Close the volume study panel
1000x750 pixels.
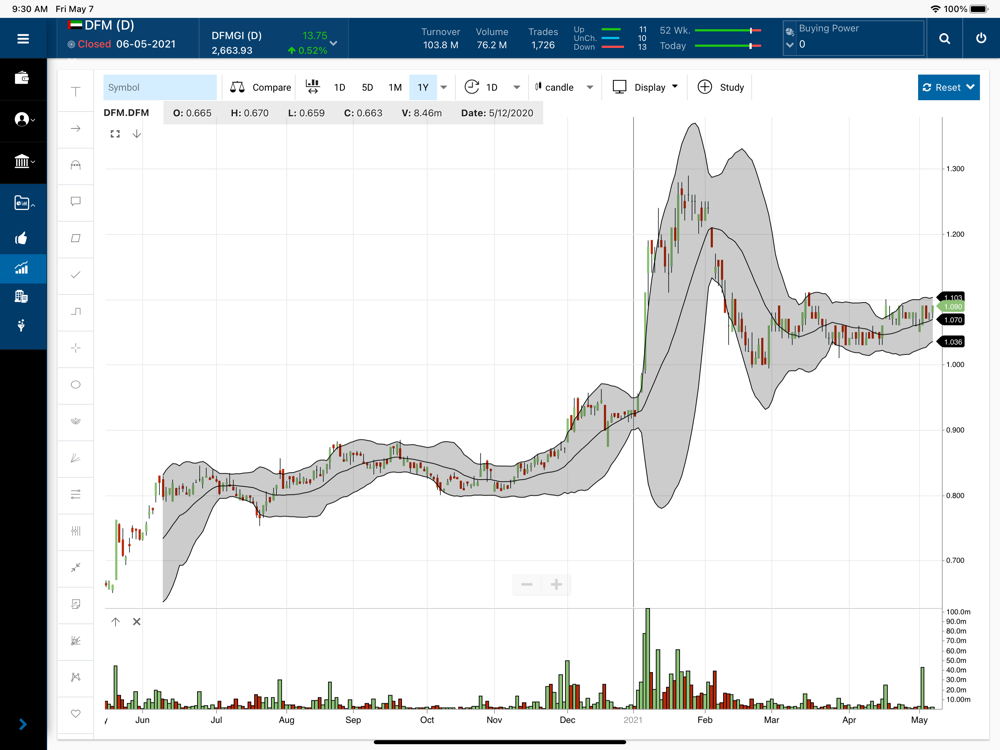[x=136, y=622]
